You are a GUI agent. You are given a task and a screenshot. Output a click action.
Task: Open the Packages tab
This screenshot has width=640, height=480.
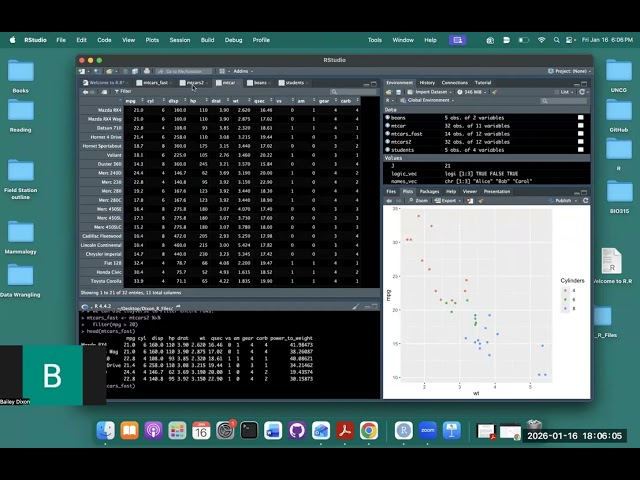[x=429, y=191]
